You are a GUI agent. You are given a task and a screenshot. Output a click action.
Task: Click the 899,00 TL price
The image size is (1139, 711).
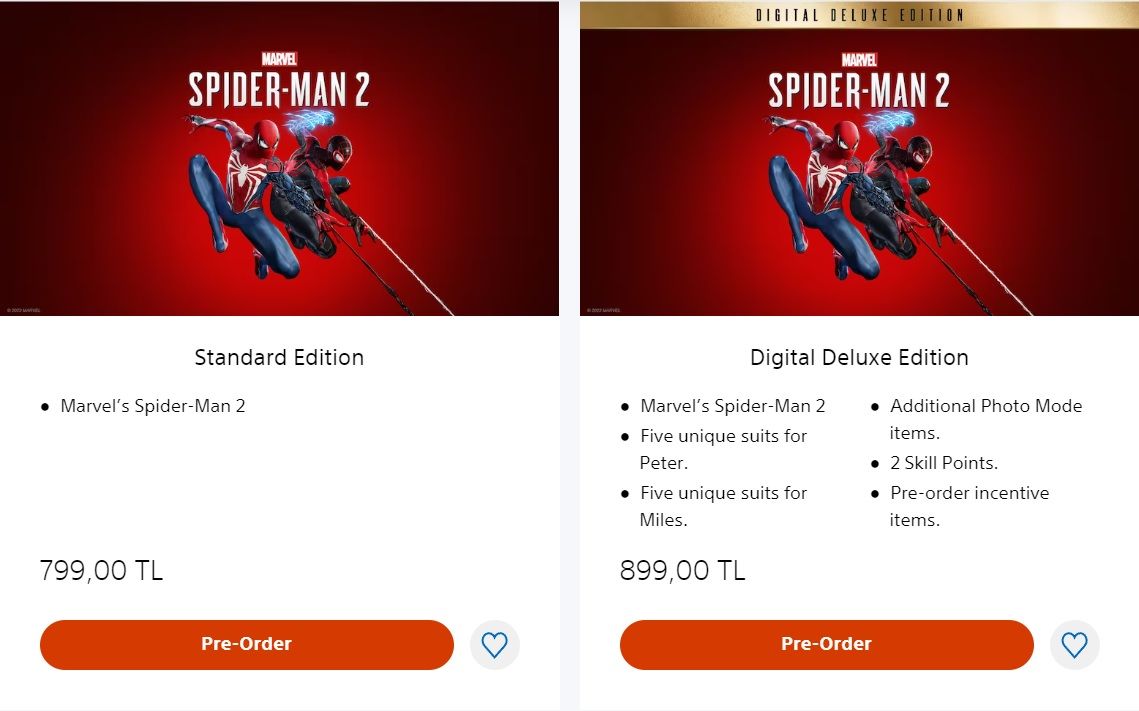pos(682,570)
